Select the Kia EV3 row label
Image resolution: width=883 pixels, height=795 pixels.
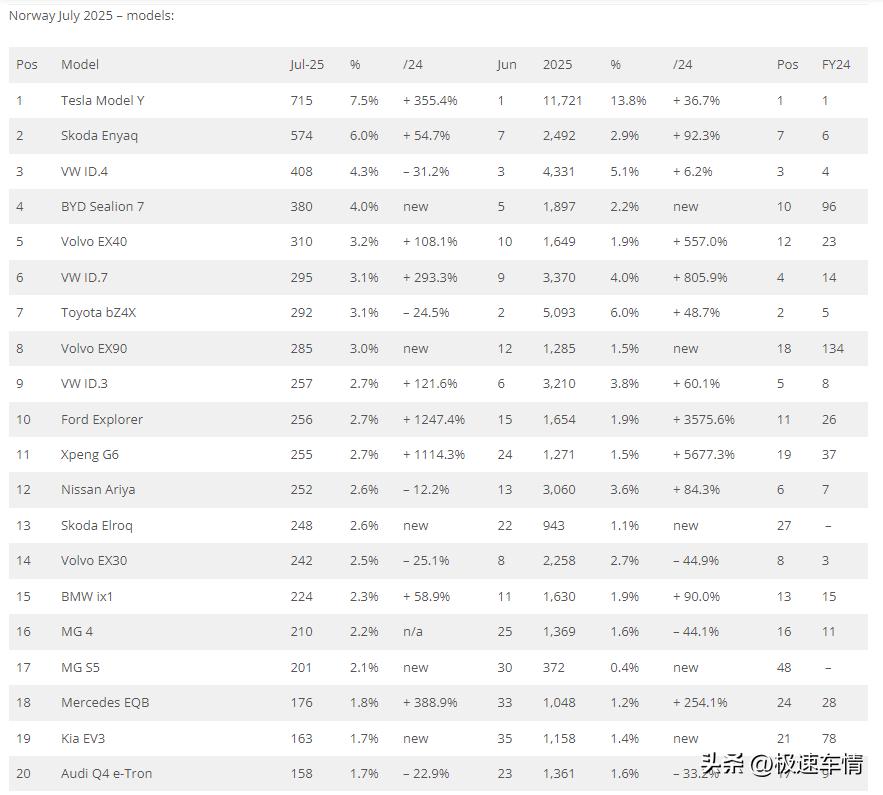83,738
